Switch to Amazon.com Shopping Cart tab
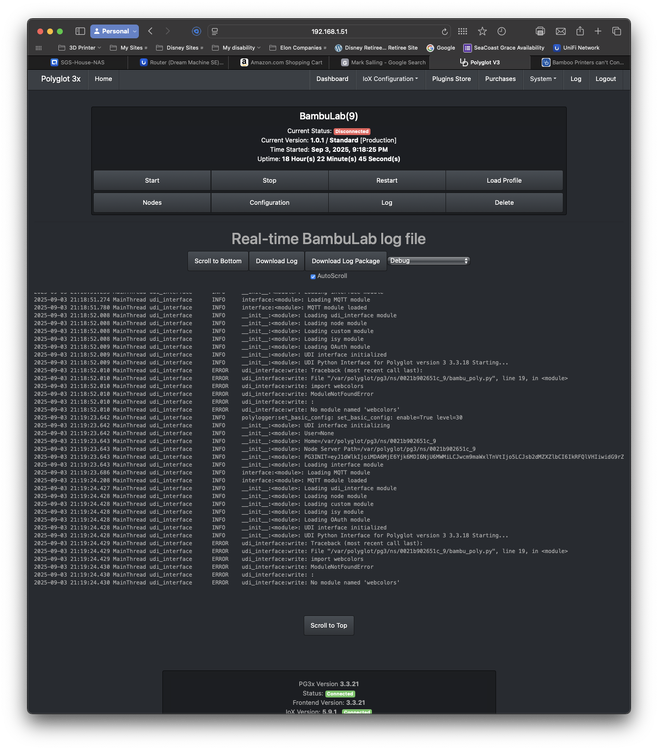The width and height of the screenshot is (658, 750). pos(281,62)
